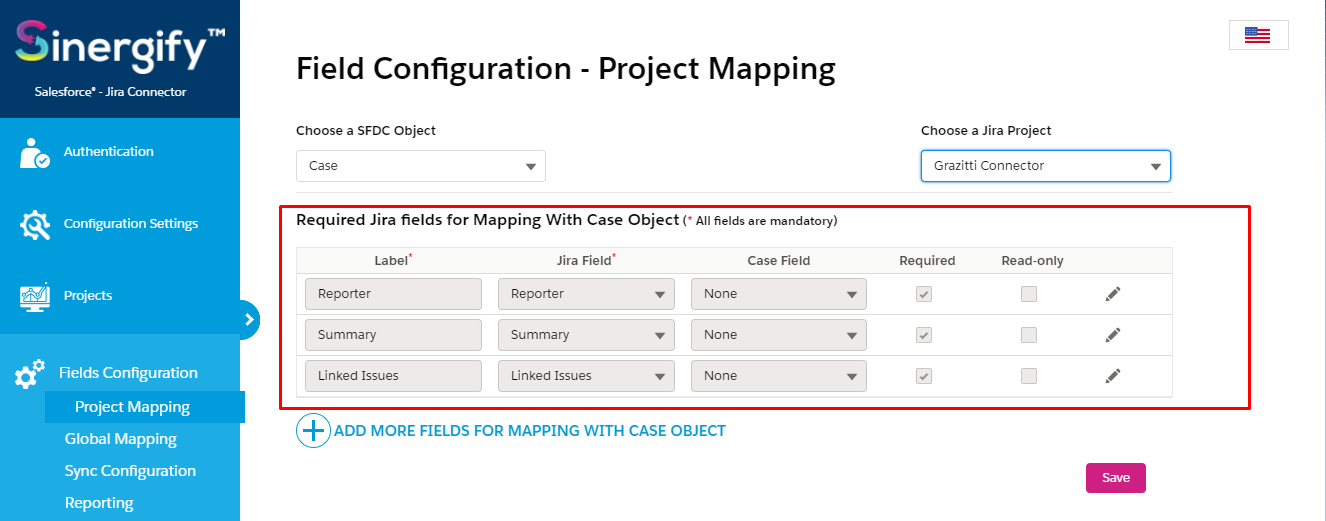
Task: Select Fields Configuration in the sidebar
Action: (x=128, y=373)
